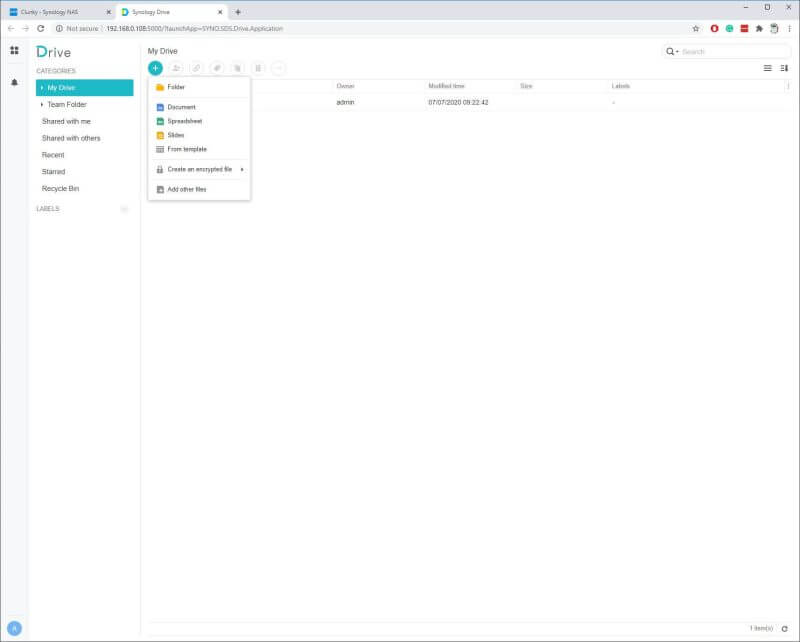Create a new Folder from menu

coord(199,87)
